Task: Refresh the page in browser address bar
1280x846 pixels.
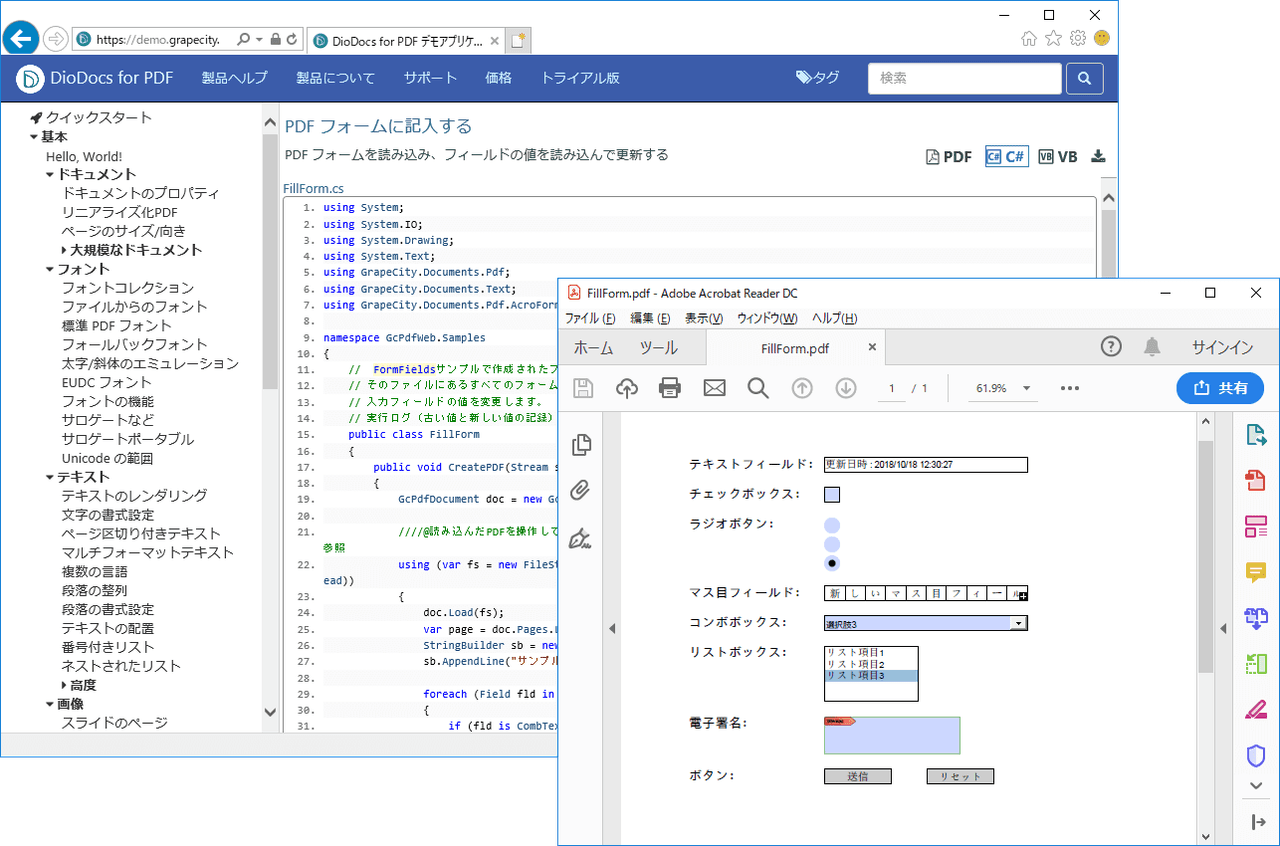Action: click(x=292, y=39)
